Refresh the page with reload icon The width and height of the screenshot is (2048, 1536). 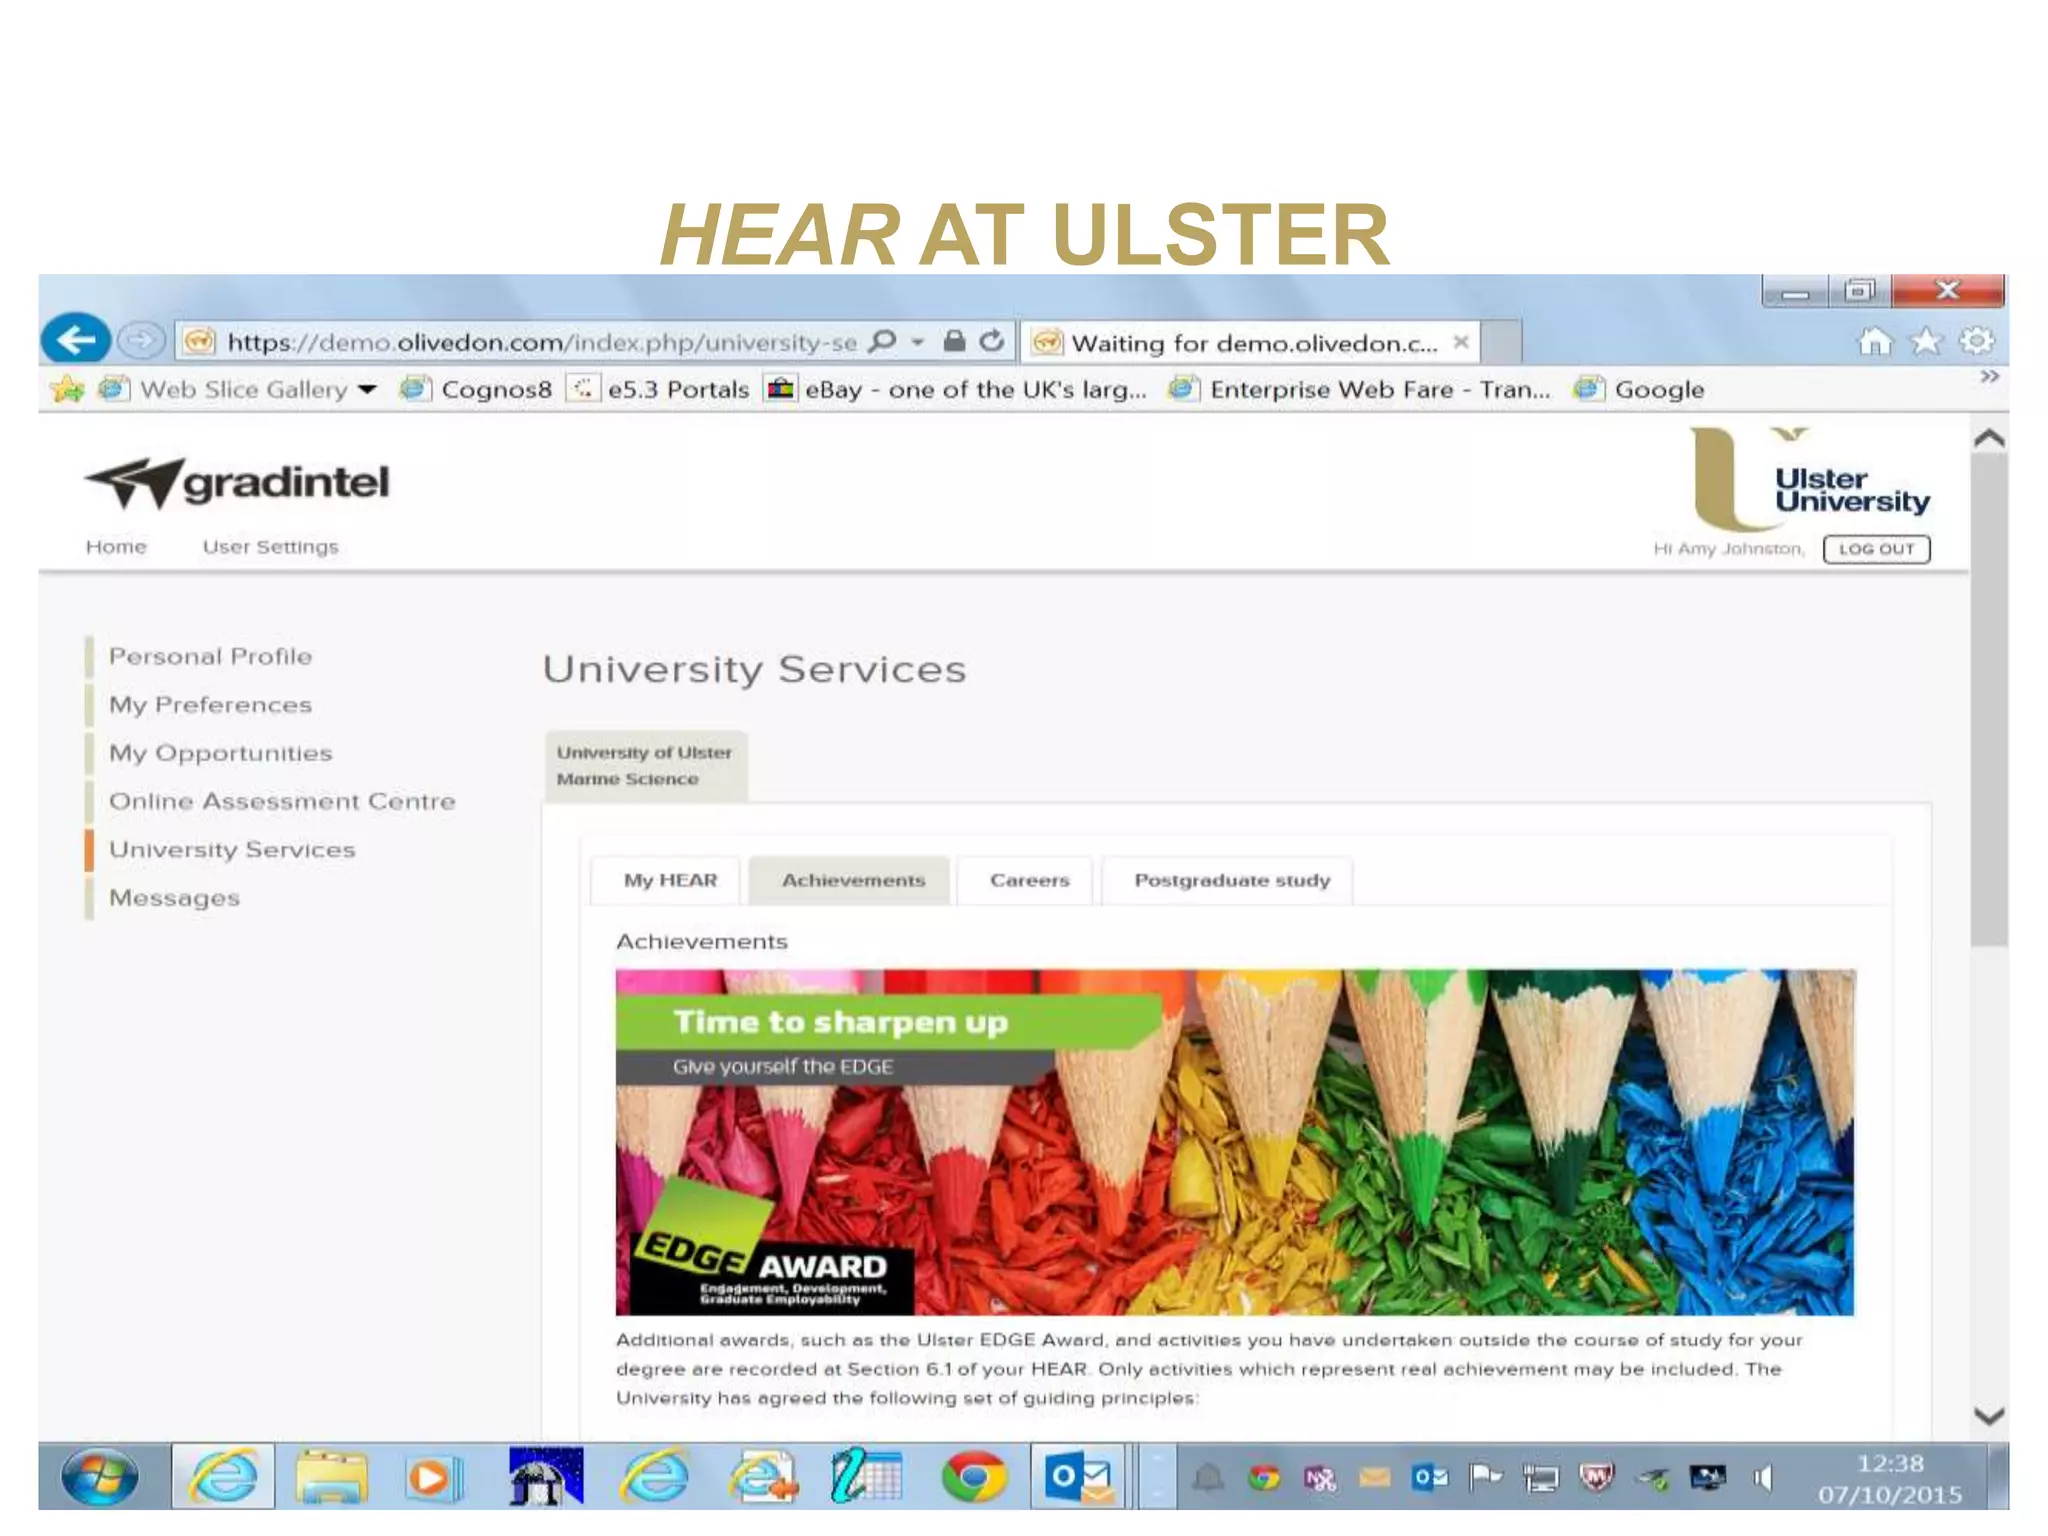[x=991, y=342]
